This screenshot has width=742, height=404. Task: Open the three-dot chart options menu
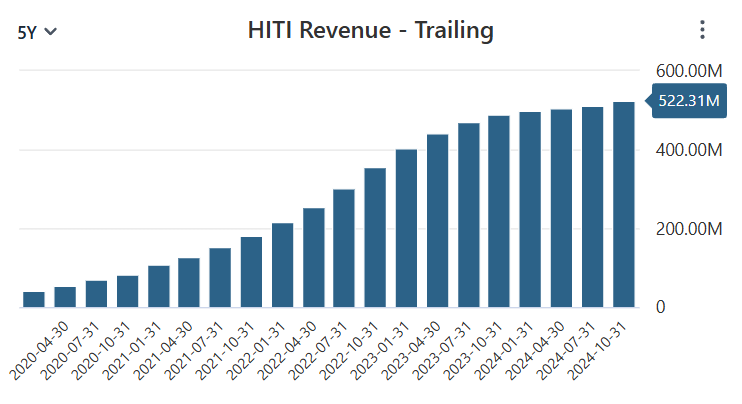click(x=702, y=30)
